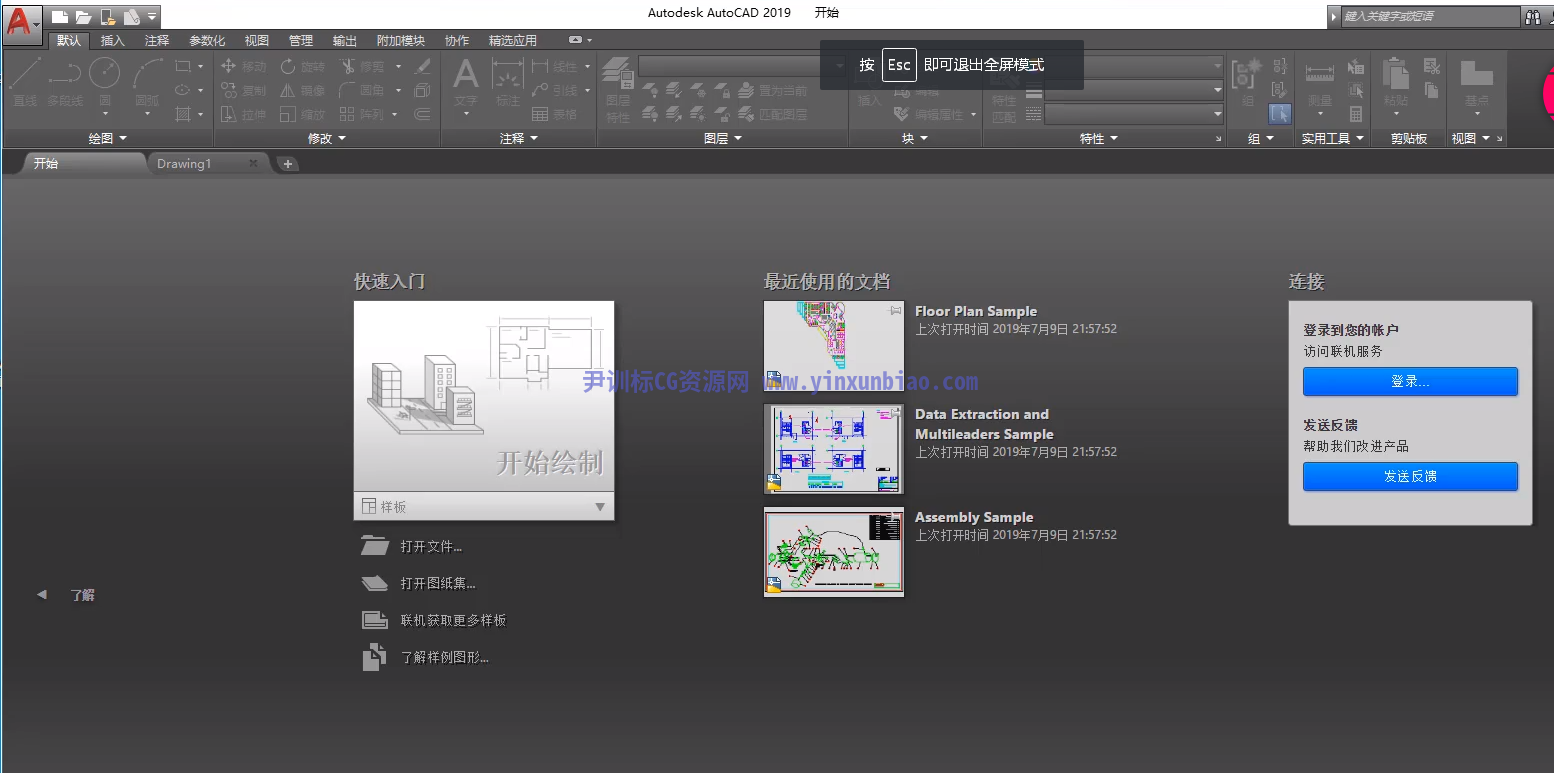Image resolution: width=1554 pixels, height=773 pixels.
Task: Switch to the 插入 ribbon tab
Action: point(113,40)
